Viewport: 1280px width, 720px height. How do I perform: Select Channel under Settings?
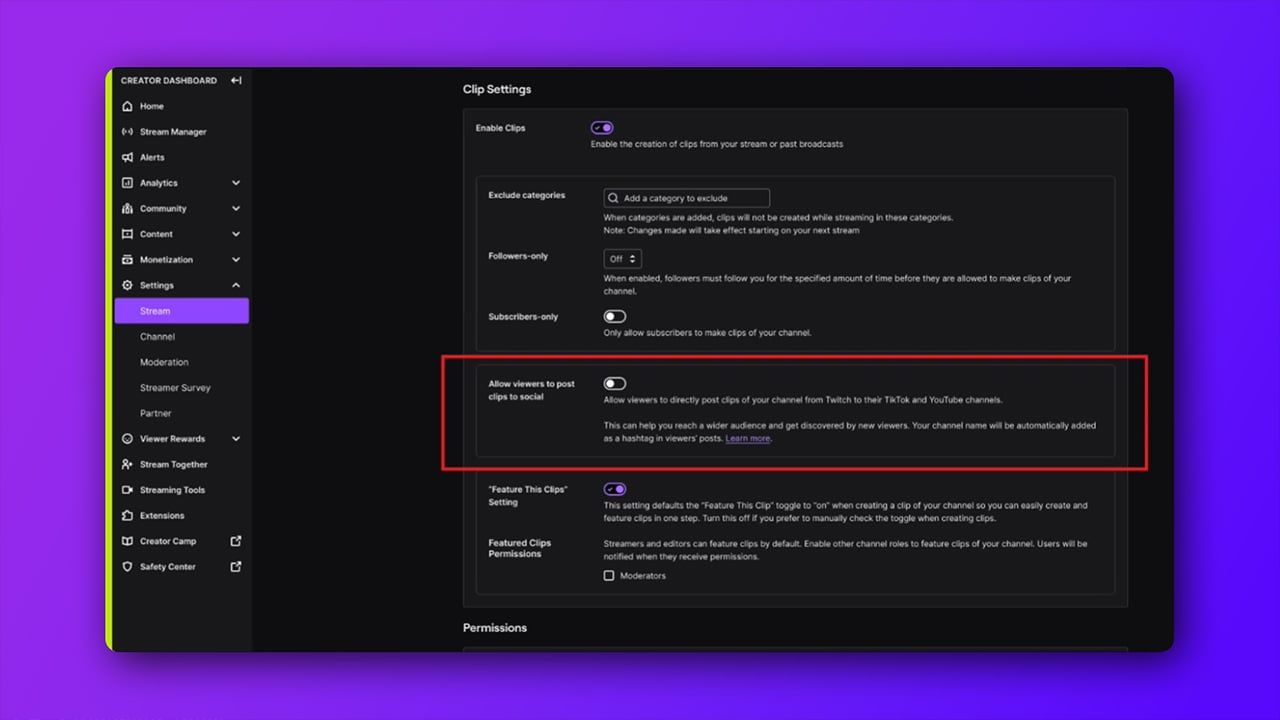click(x=157, y=337)
